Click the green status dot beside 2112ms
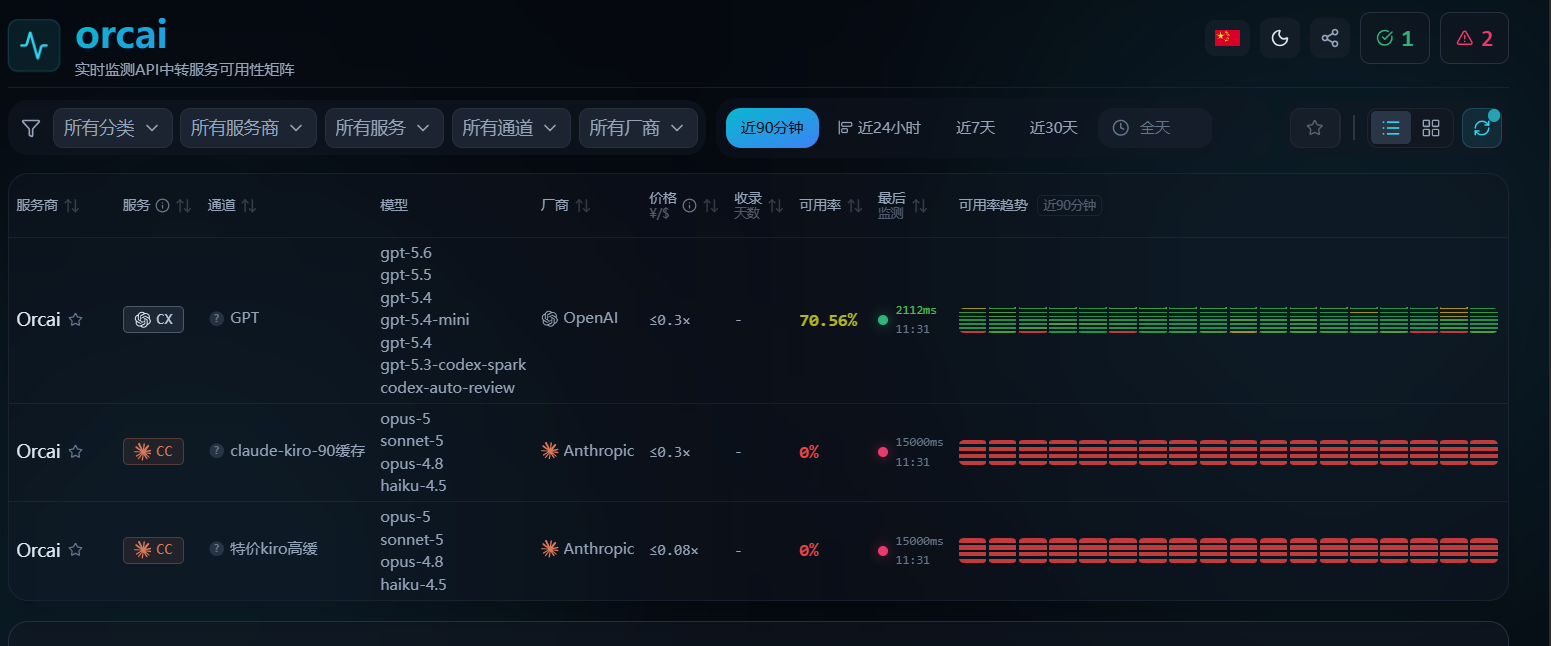 coord(883,320)
